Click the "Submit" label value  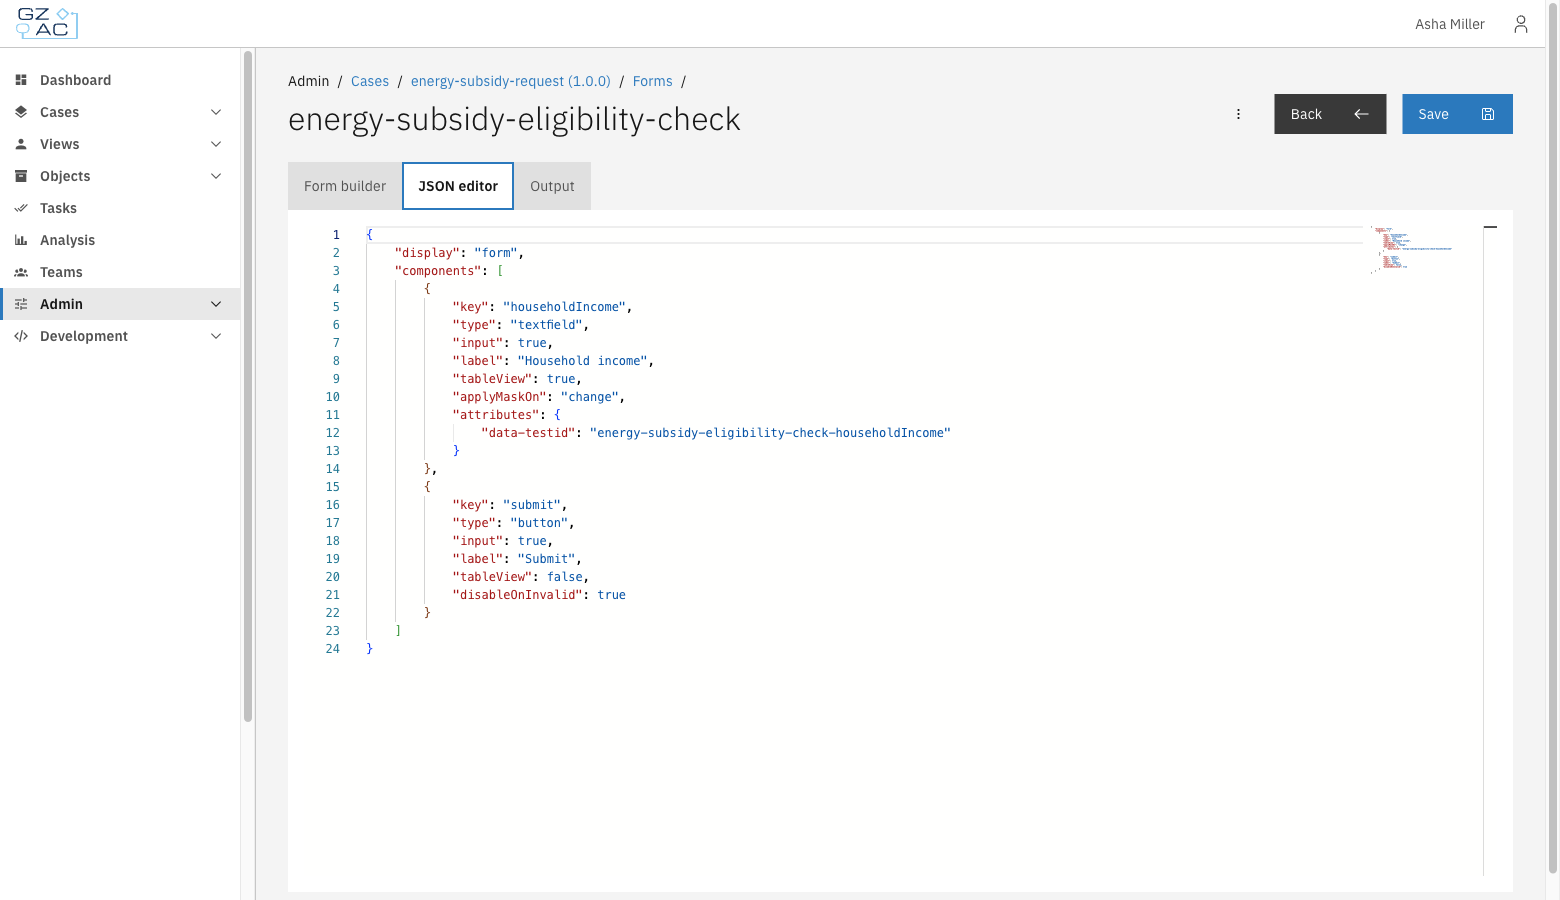[546, 559]
